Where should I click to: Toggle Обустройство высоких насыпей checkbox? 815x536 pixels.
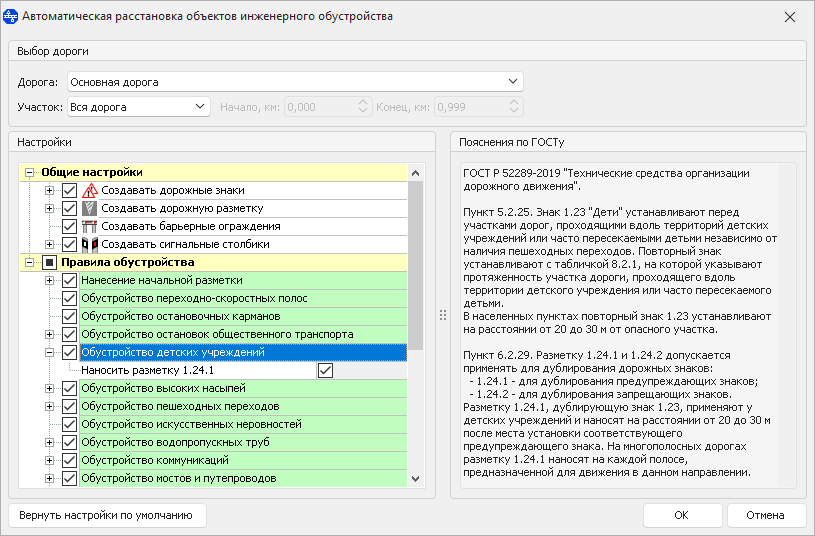70,388
